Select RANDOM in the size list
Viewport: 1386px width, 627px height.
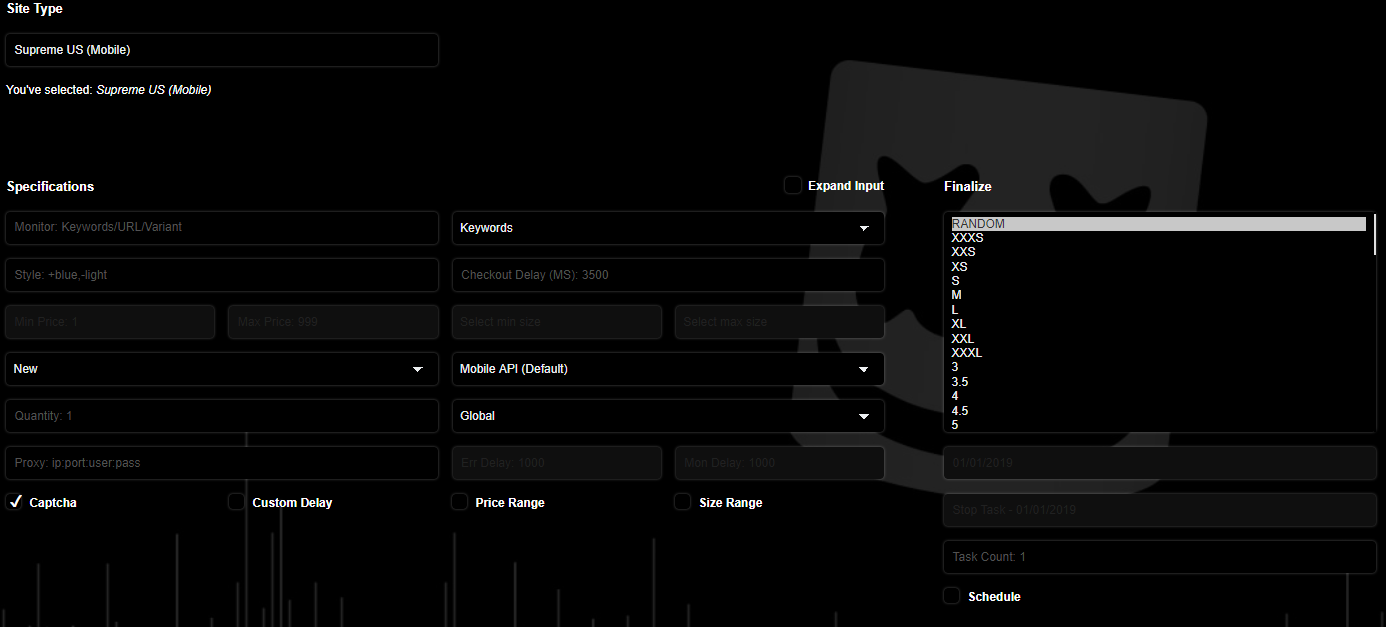coord(1158,224)
